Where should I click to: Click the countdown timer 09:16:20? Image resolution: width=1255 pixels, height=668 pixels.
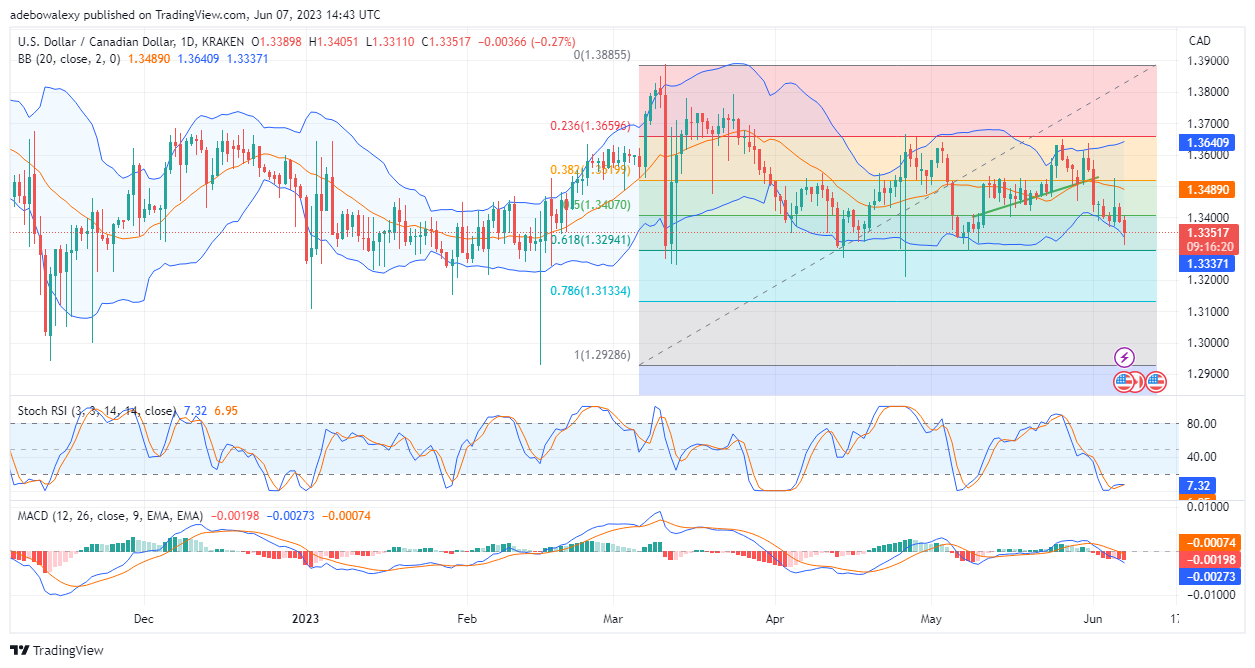(x=1209, y=245)
